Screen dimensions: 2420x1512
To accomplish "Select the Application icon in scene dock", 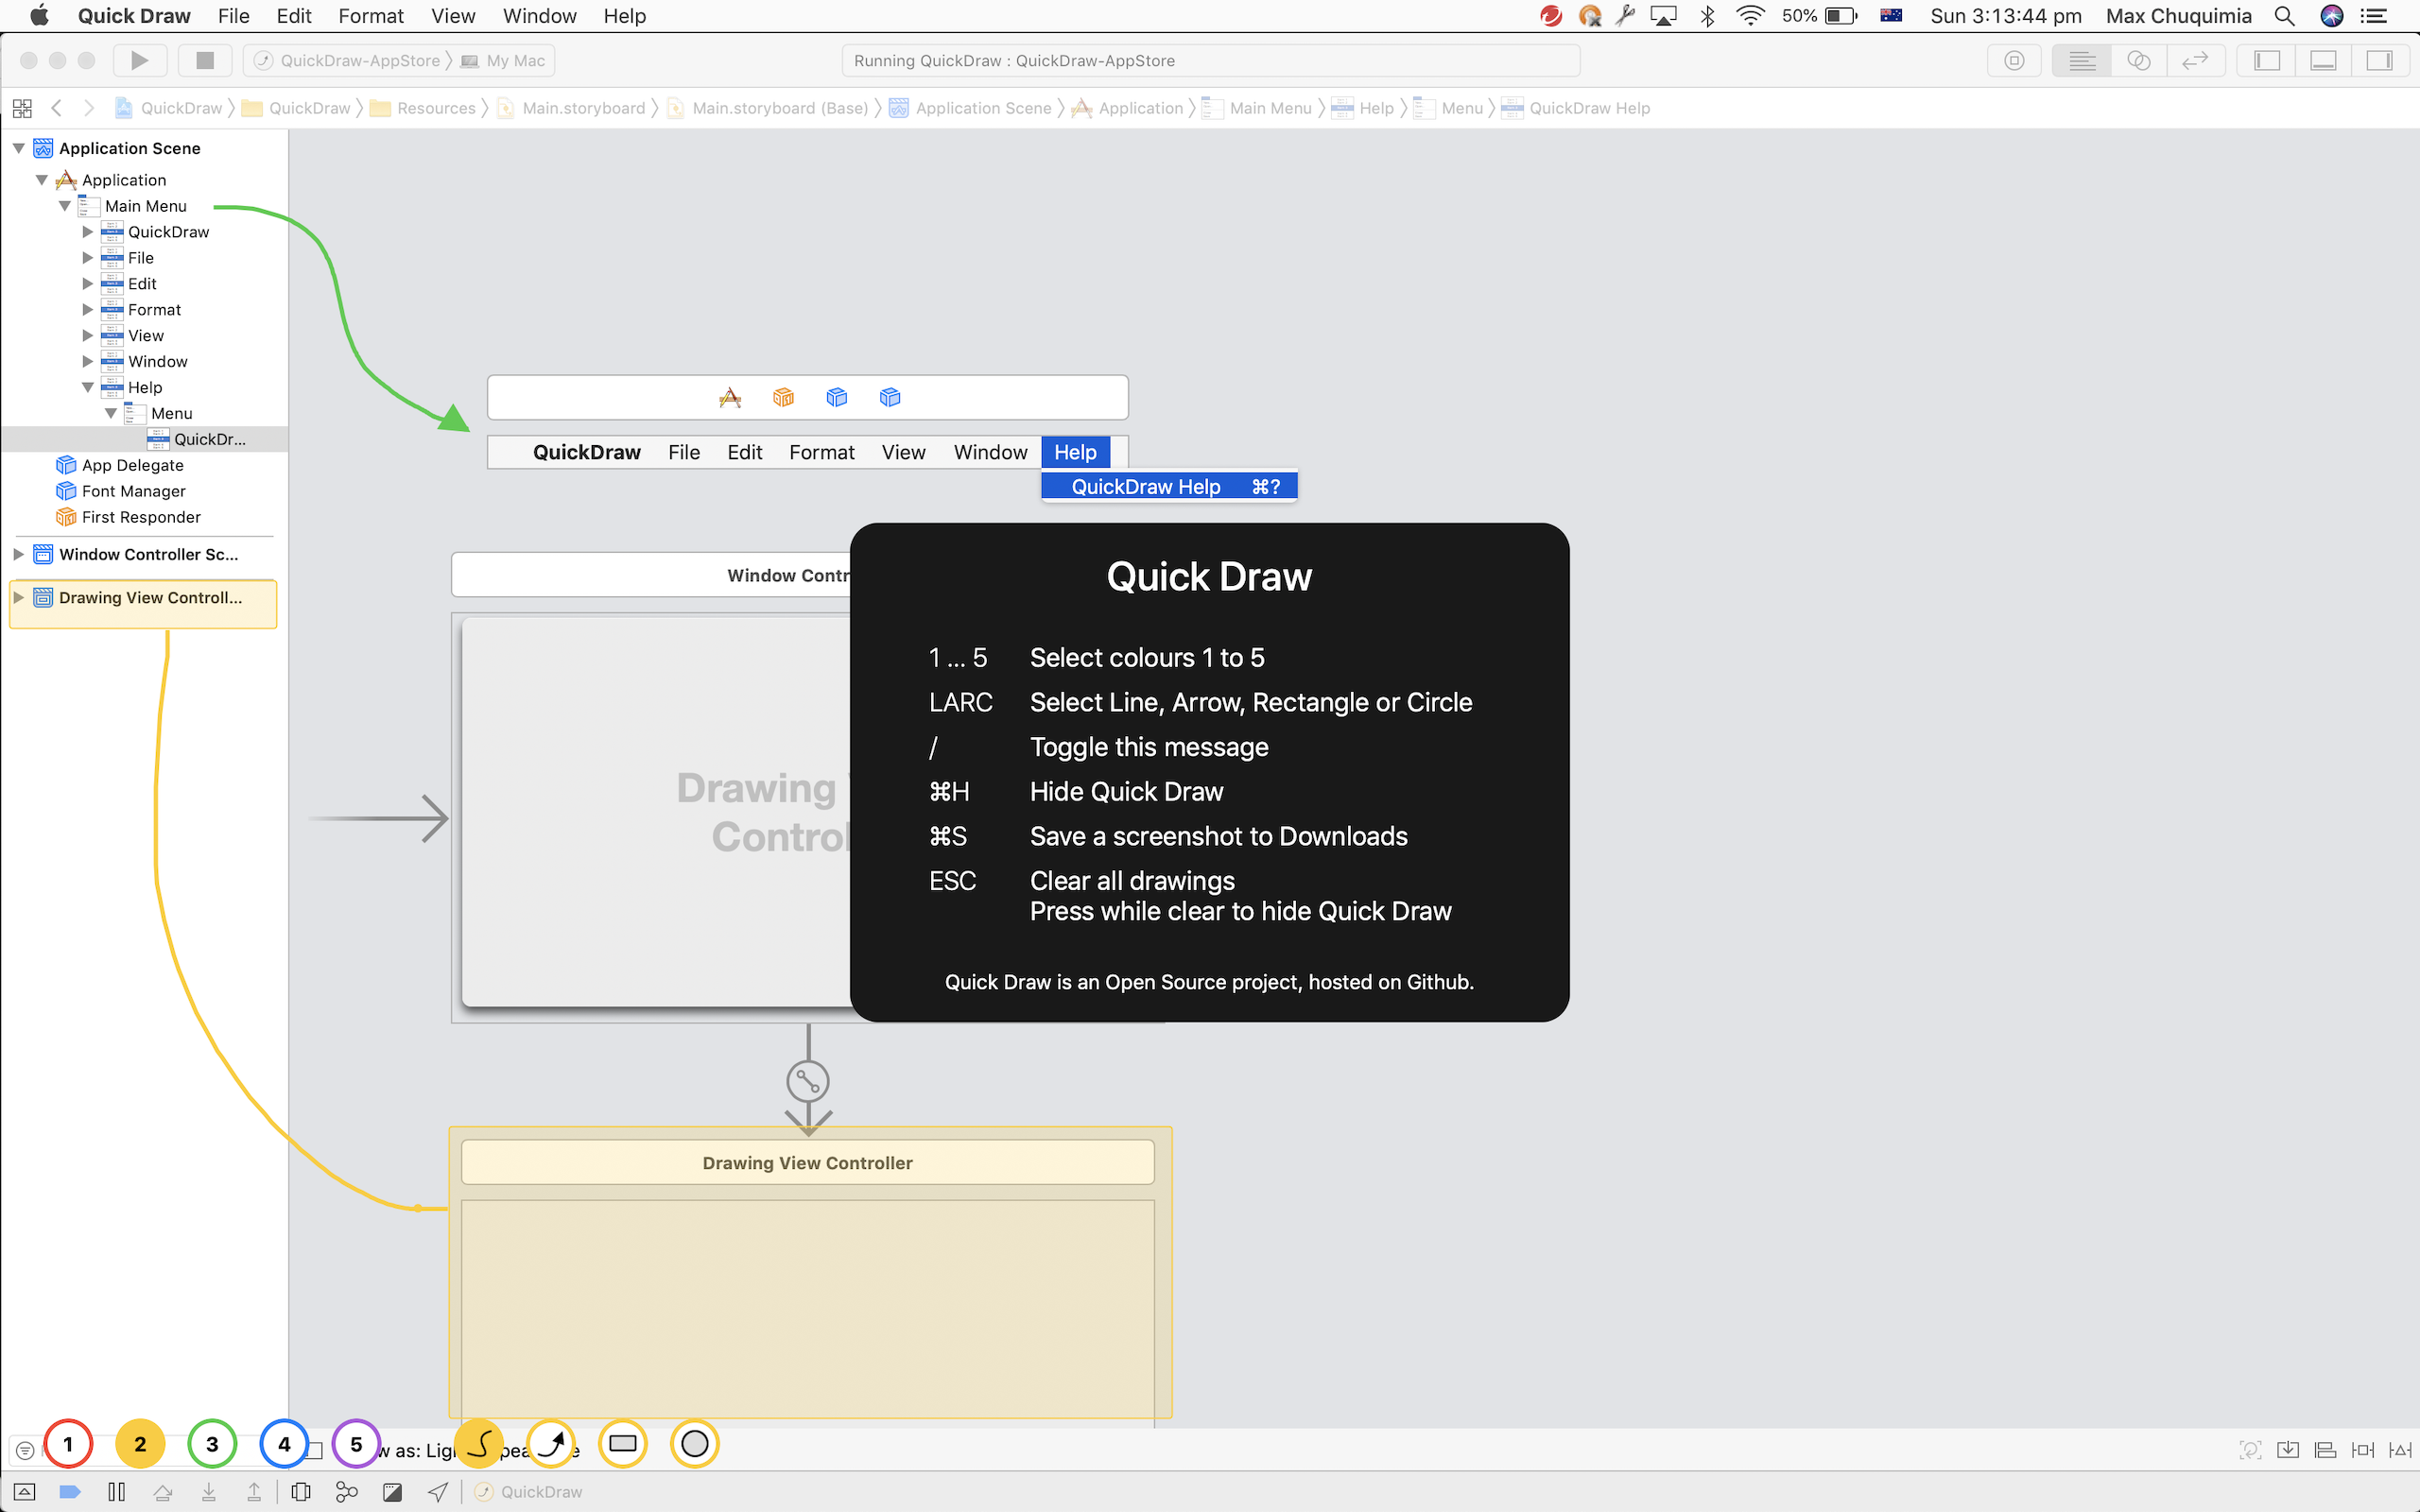I will 730,397.
